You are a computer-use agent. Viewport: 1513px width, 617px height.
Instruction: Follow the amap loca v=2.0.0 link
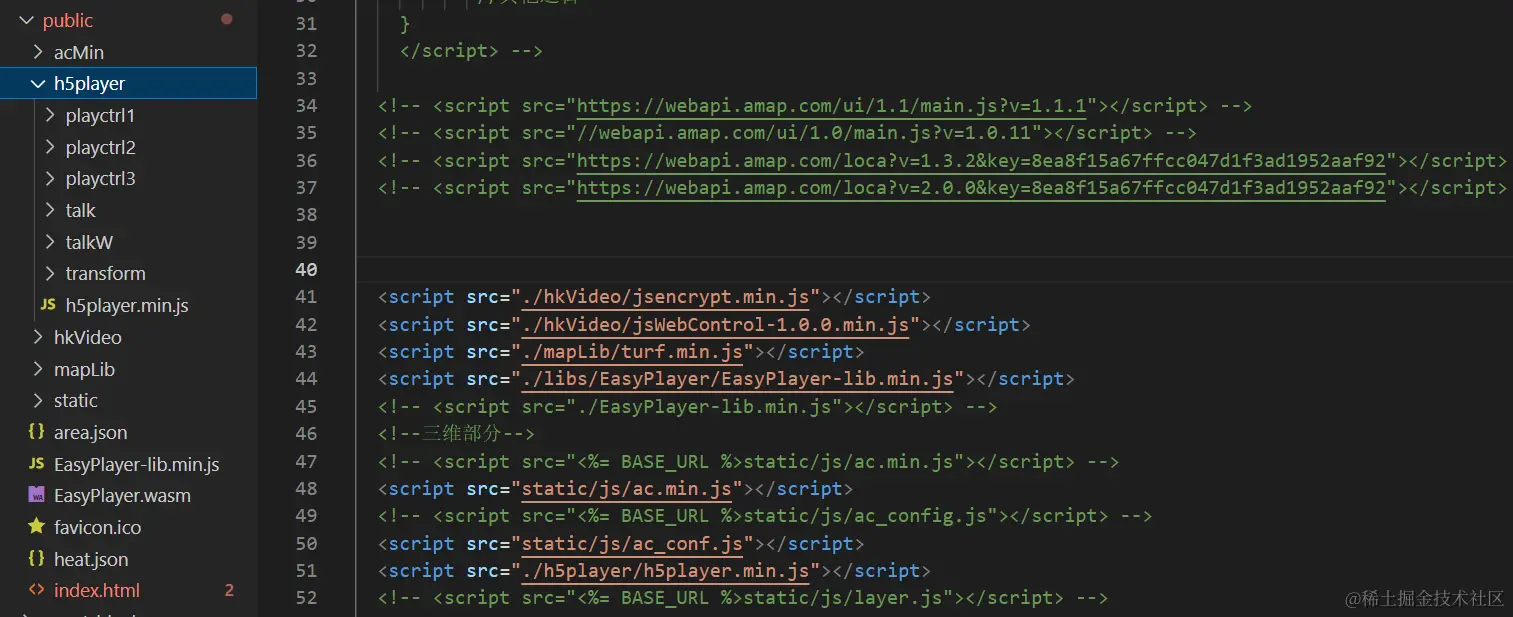pos(982,188)
